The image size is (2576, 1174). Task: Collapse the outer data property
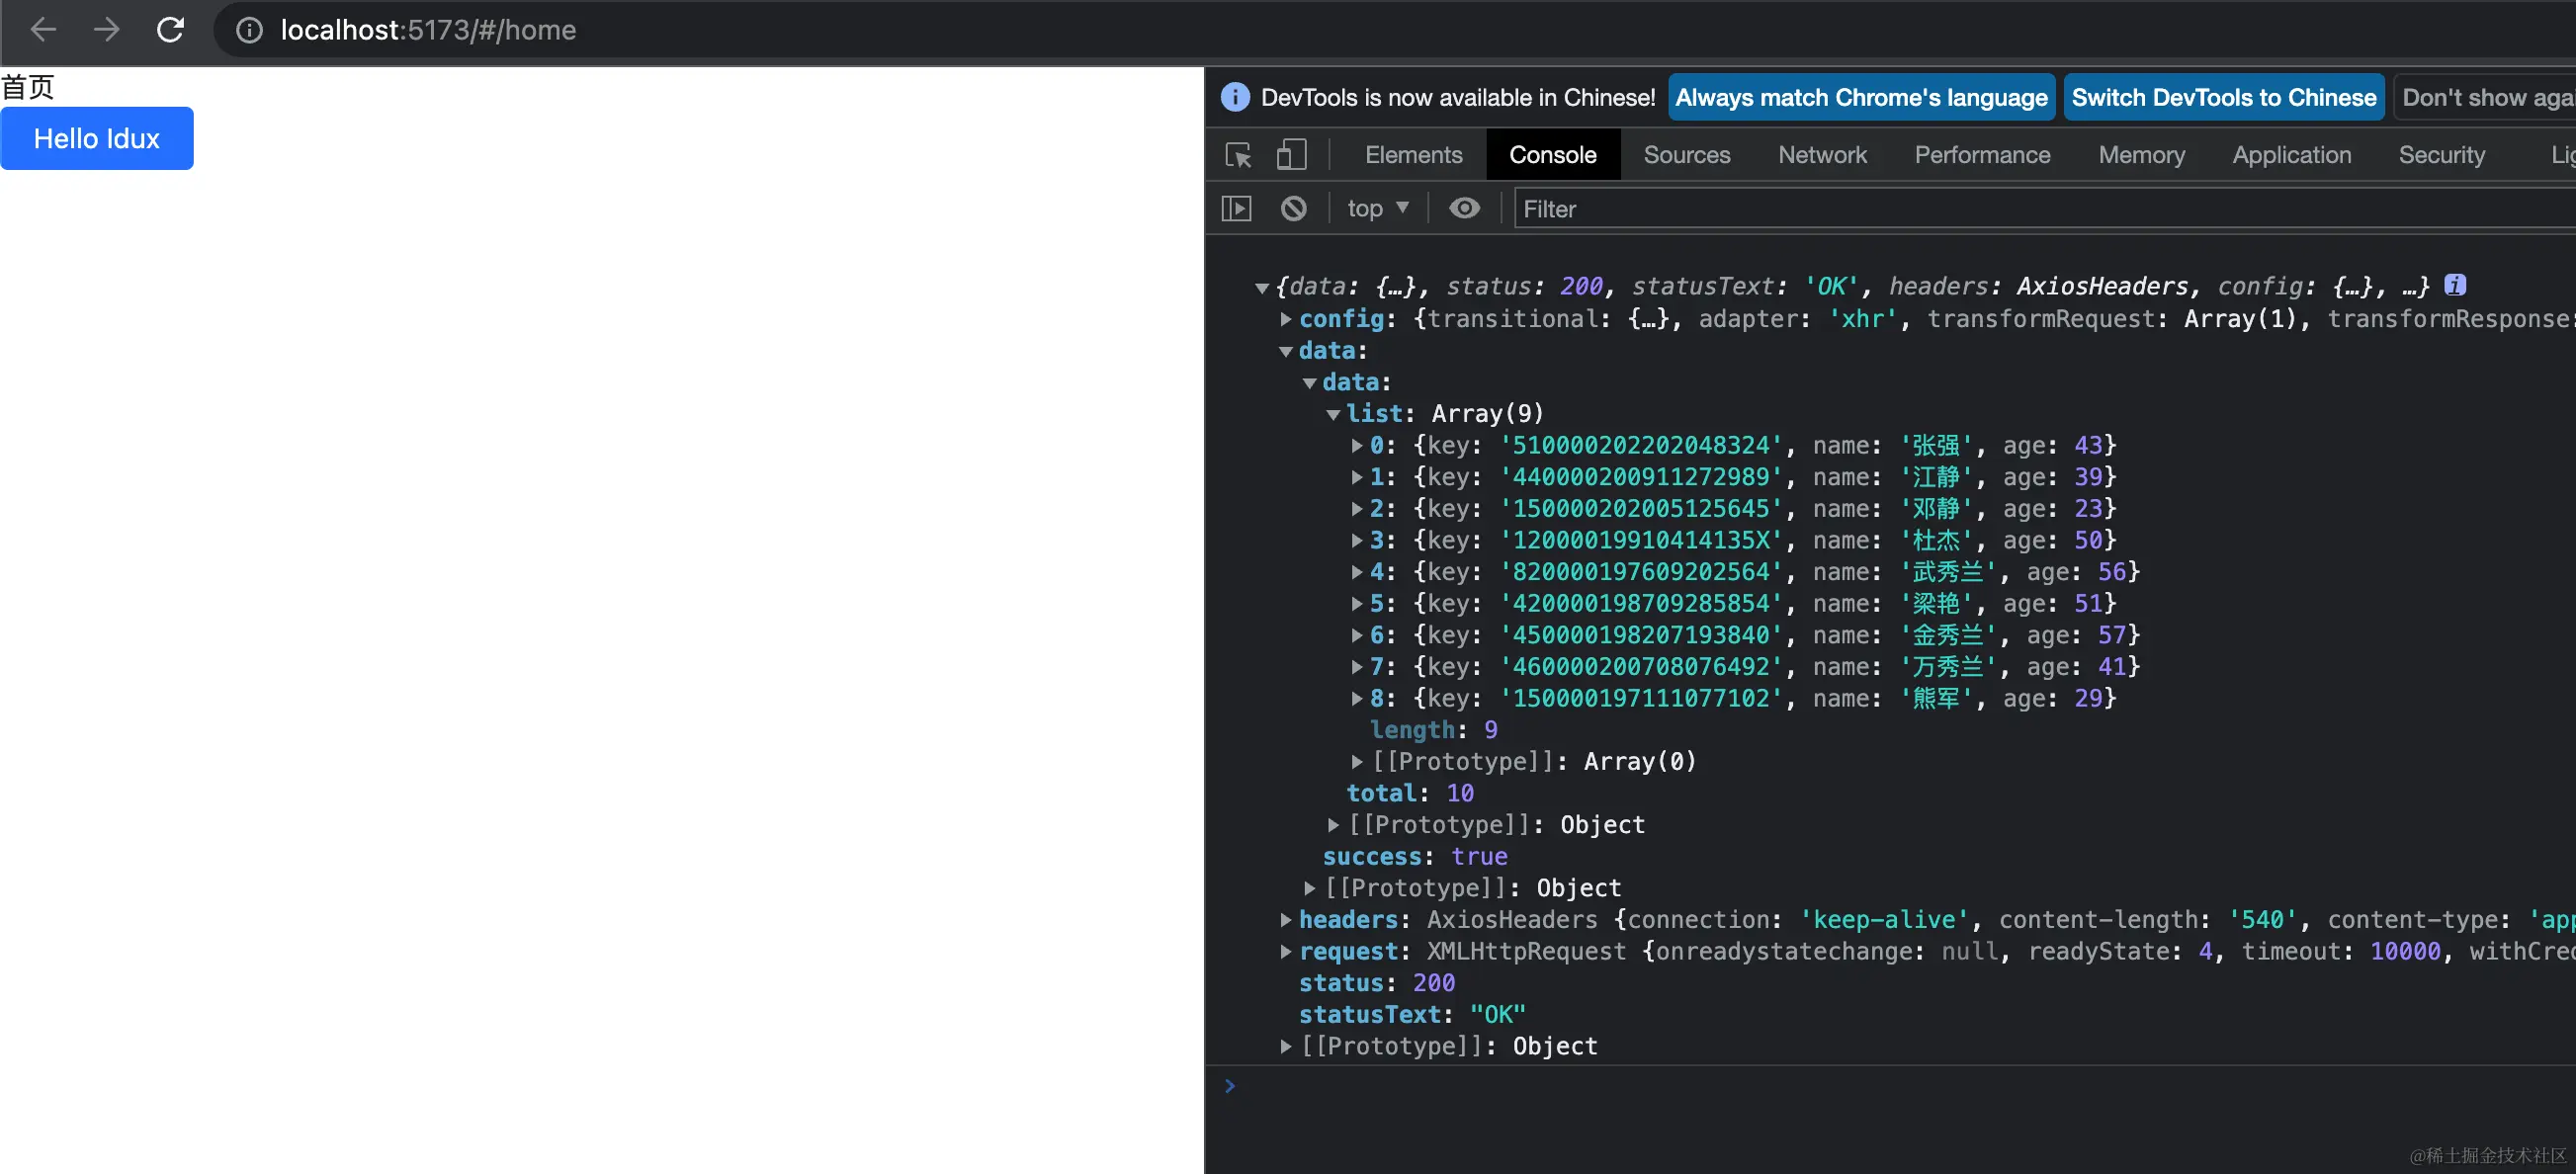click(x=1286, y=351)
